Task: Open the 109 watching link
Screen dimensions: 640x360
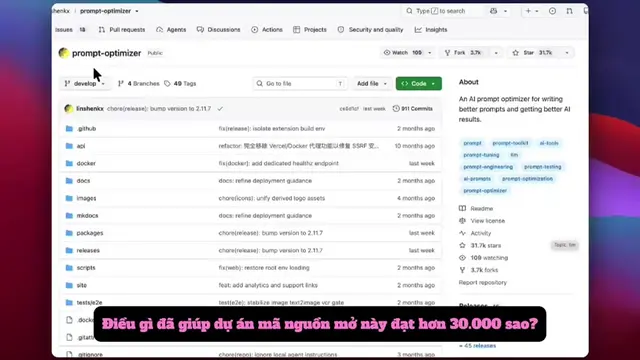Action: point(484,258)
